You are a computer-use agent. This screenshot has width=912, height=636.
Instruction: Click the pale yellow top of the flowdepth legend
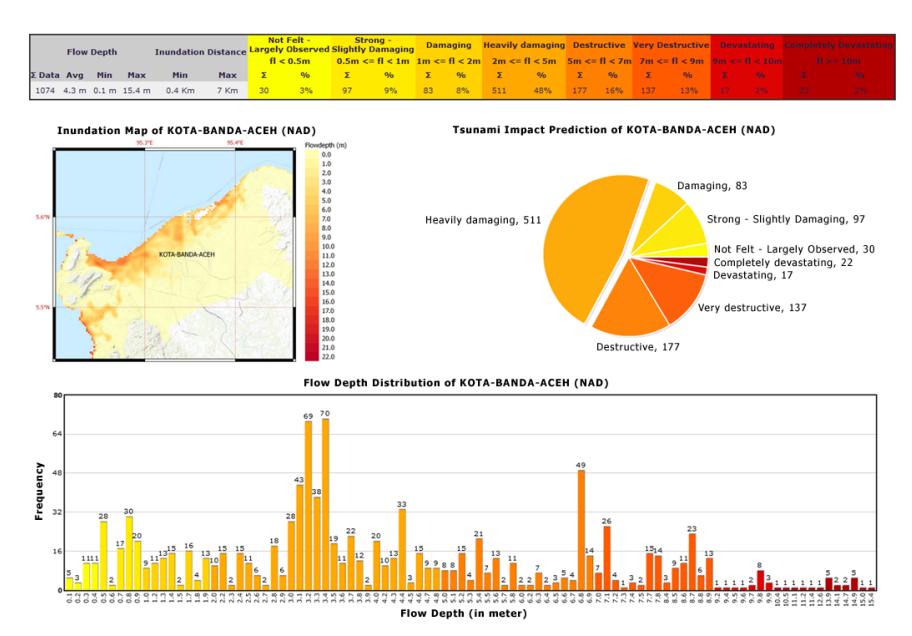(x=312, y=155)
